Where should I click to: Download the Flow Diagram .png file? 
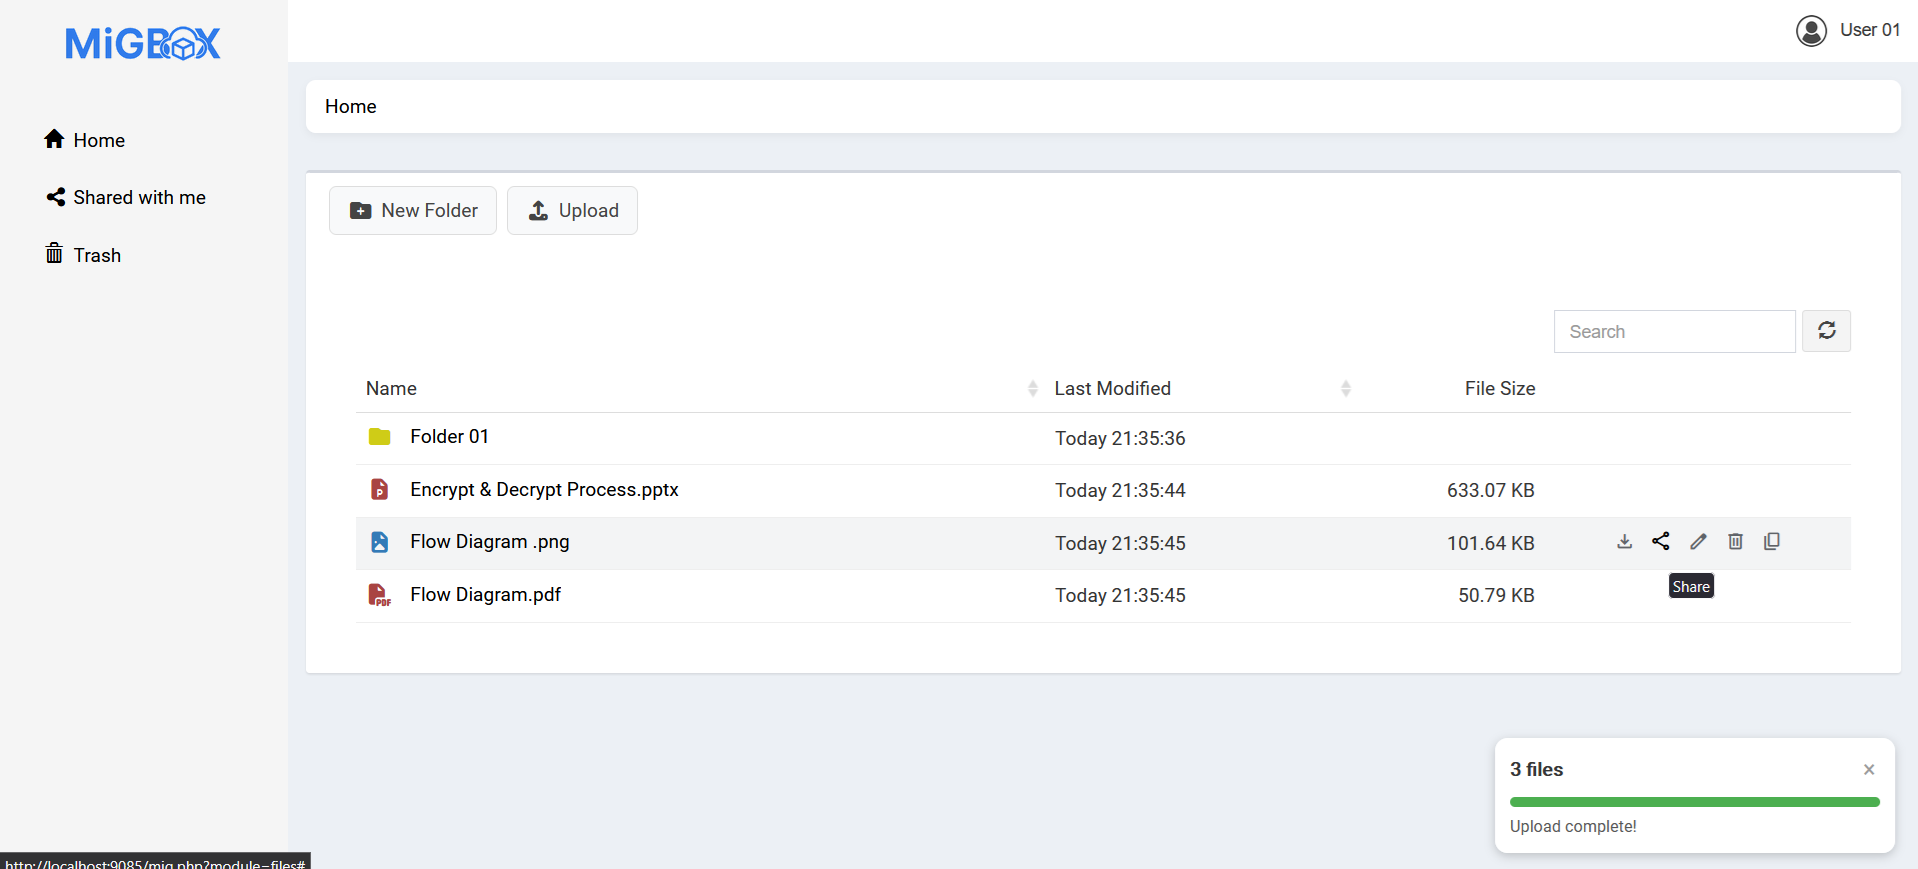tap(1624, 542)
